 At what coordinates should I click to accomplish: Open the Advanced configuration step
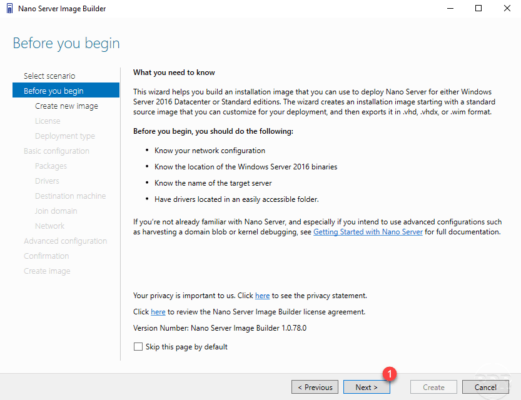(65, 241)
